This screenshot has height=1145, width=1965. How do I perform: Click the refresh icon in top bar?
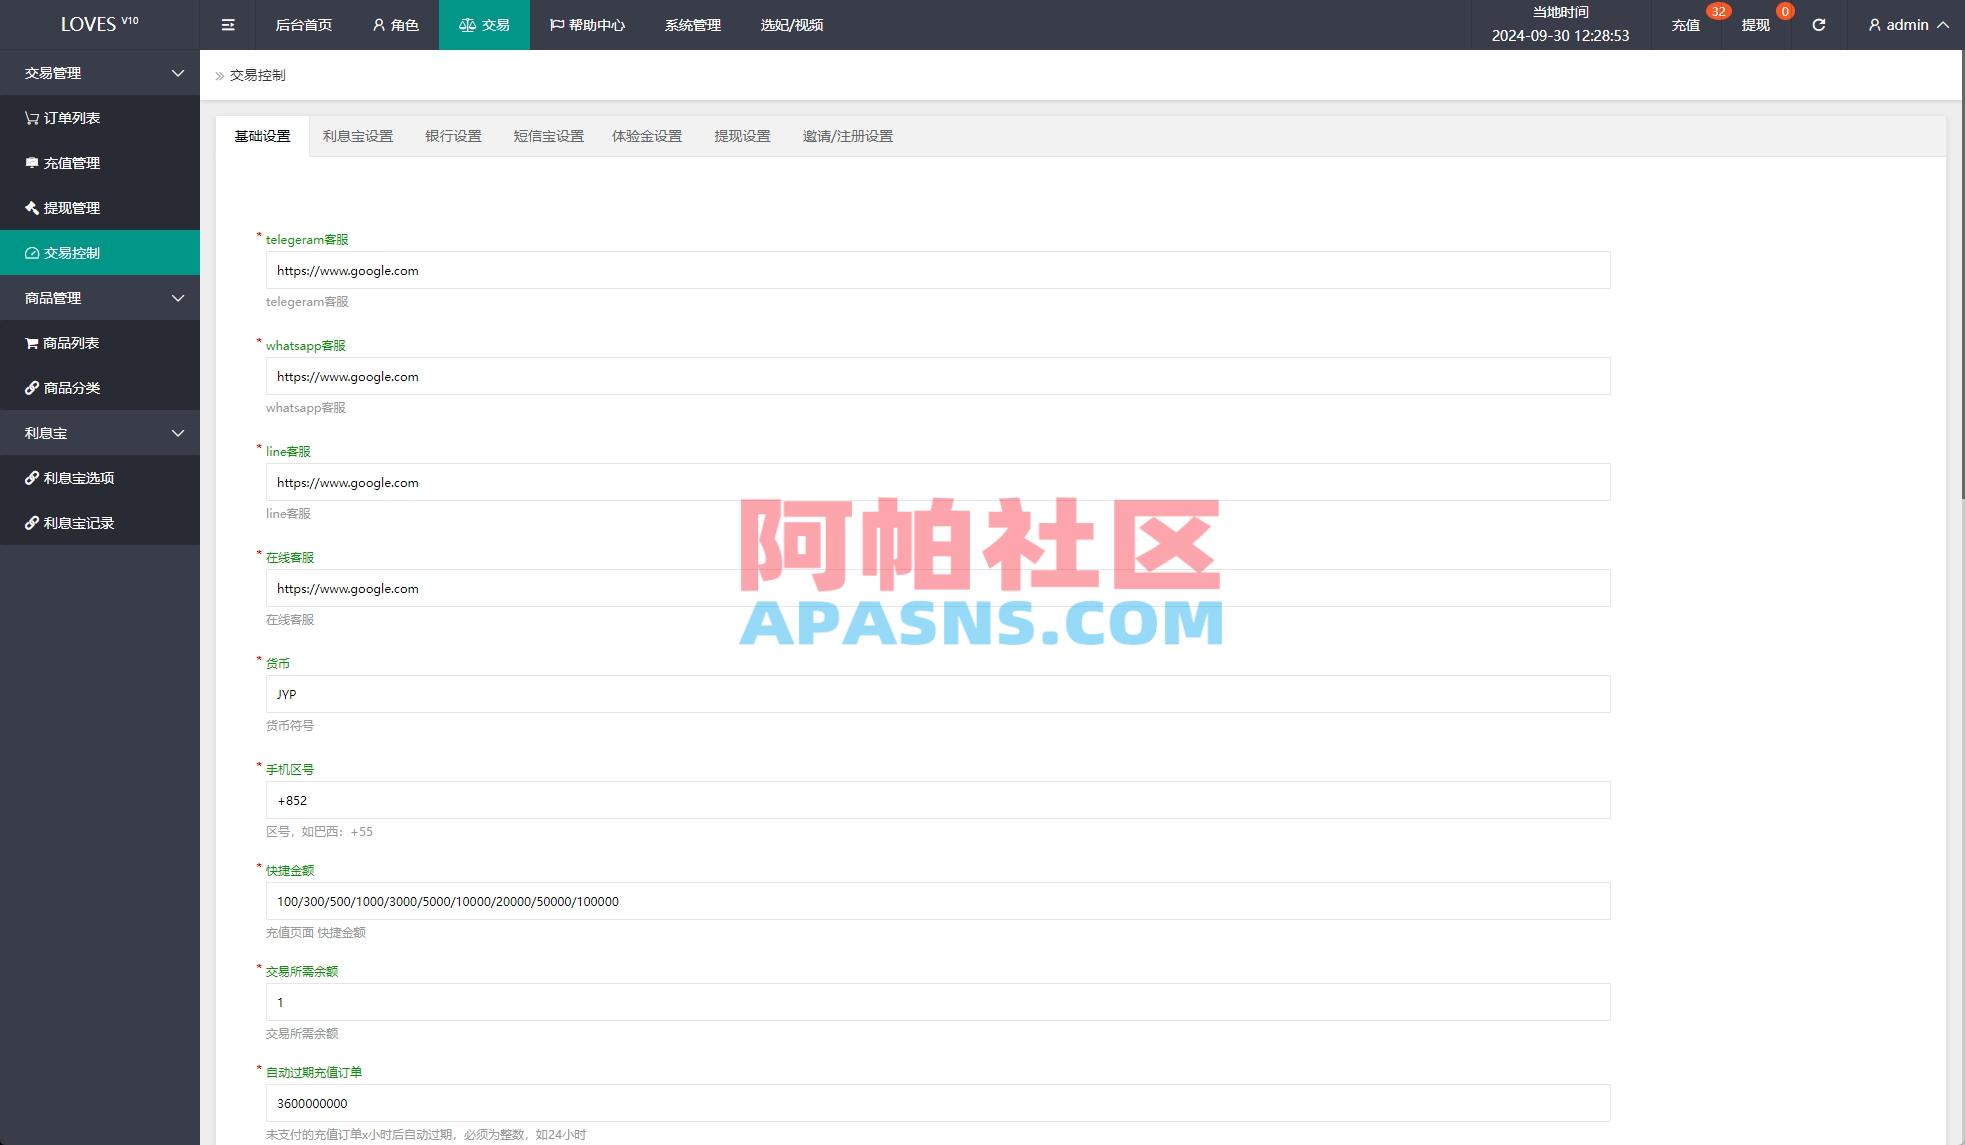pyautogui.click(x=1818, y=25)
